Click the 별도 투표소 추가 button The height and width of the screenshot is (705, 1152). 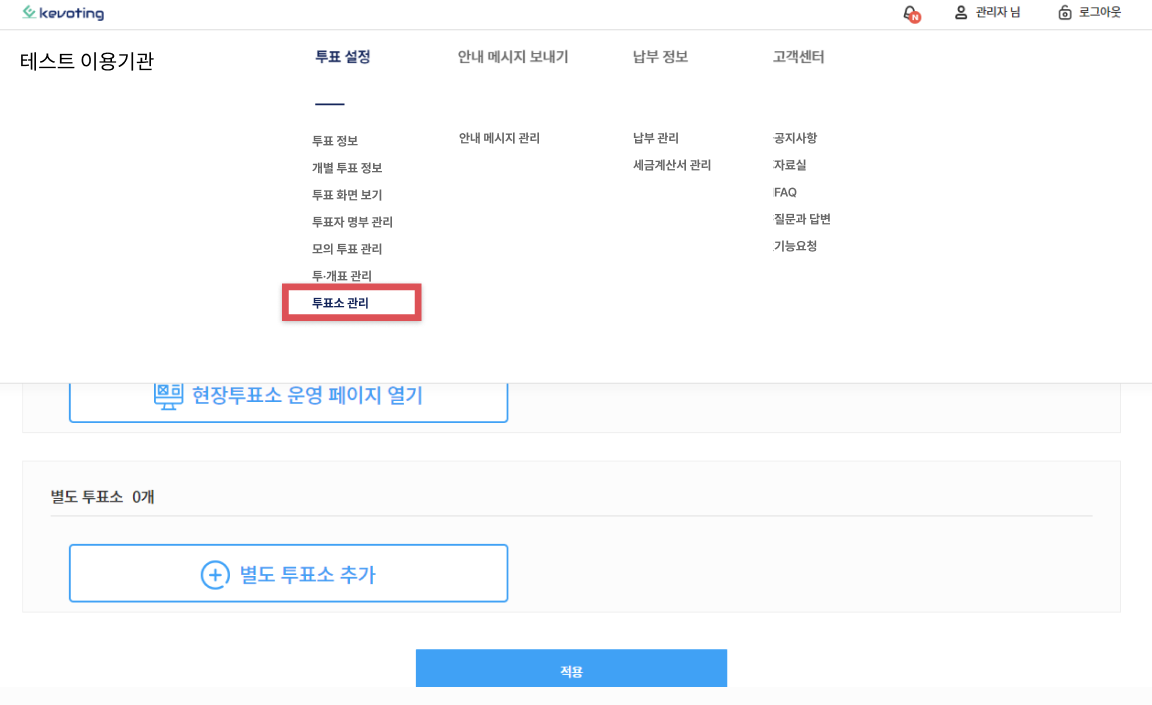click(288, 574)
